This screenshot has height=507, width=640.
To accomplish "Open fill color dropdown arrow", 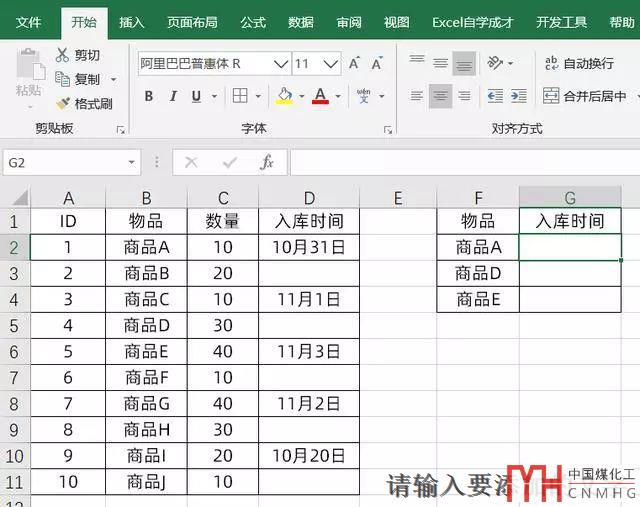I will (302, 96).
